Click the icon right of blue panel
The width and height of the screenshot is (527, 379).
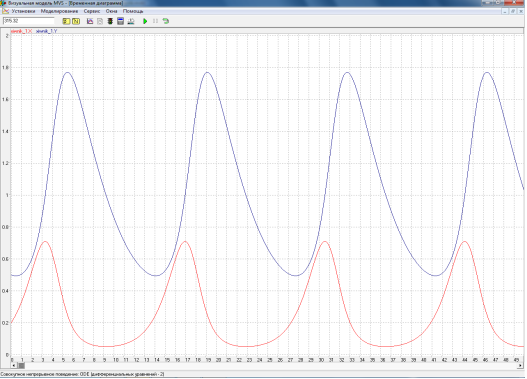(131, 21)
